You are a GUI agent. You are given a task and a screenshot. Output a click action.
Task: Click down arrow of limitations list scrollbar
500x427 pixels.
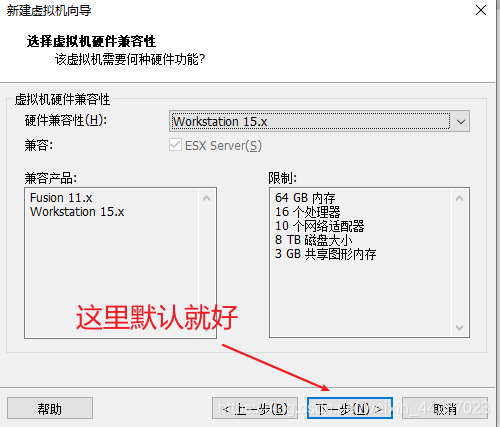pyautogui.click(x=459, y=328)
